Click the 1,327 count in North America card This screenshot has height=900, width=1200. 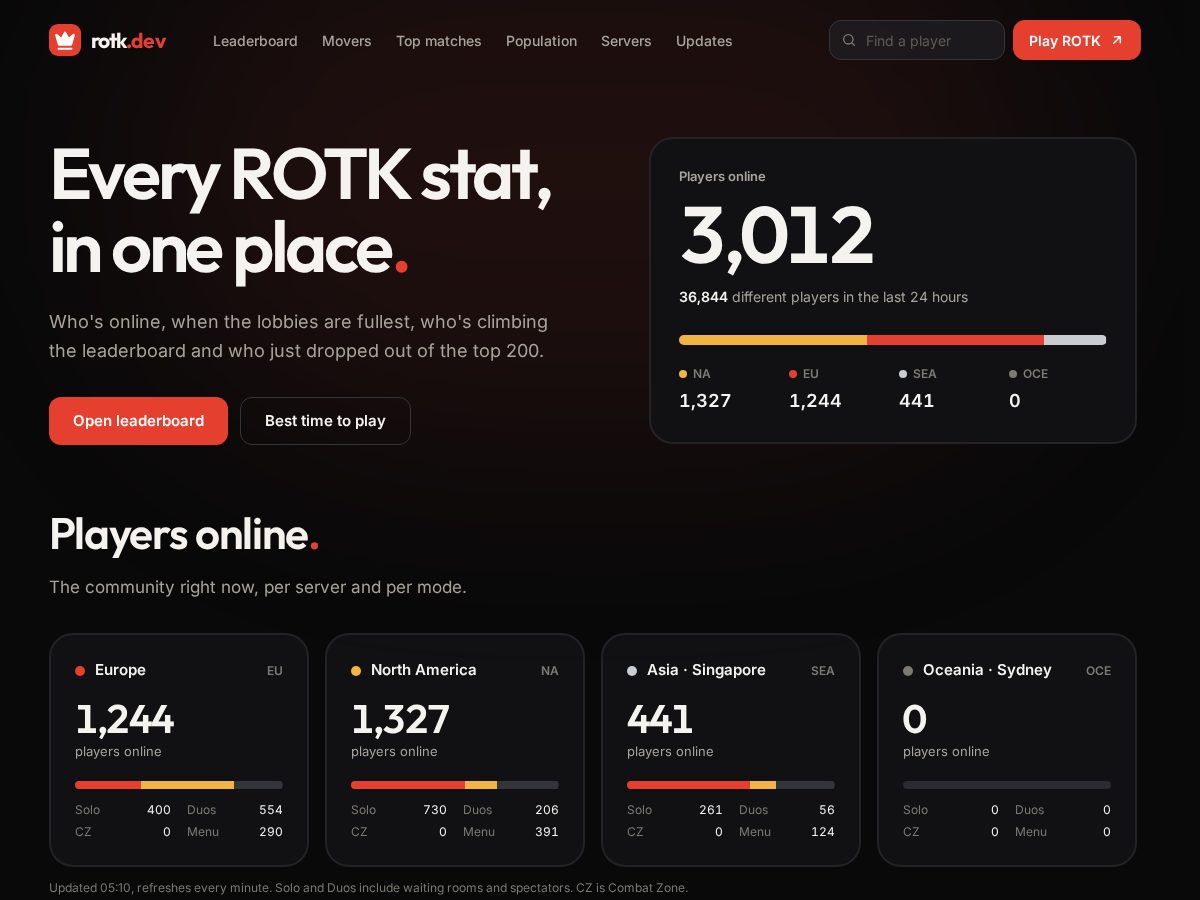tap(400, 719)
